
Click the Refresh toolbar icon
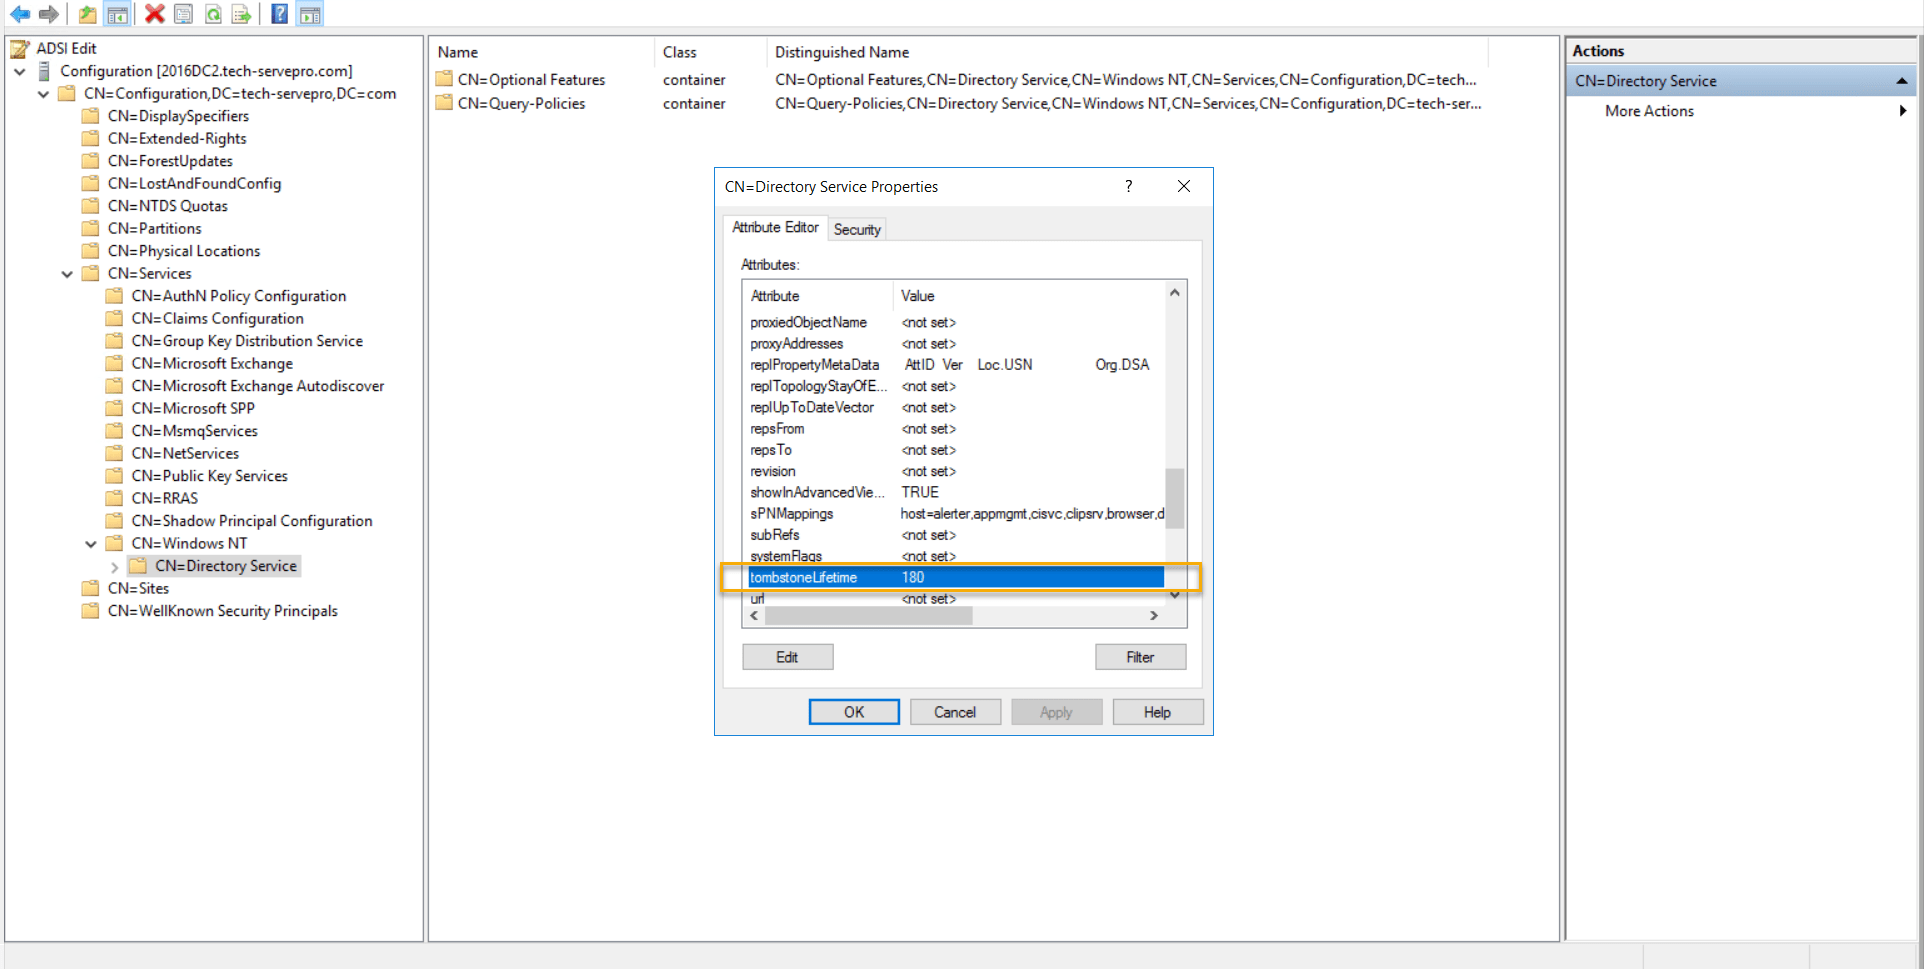tap(213, 14)
